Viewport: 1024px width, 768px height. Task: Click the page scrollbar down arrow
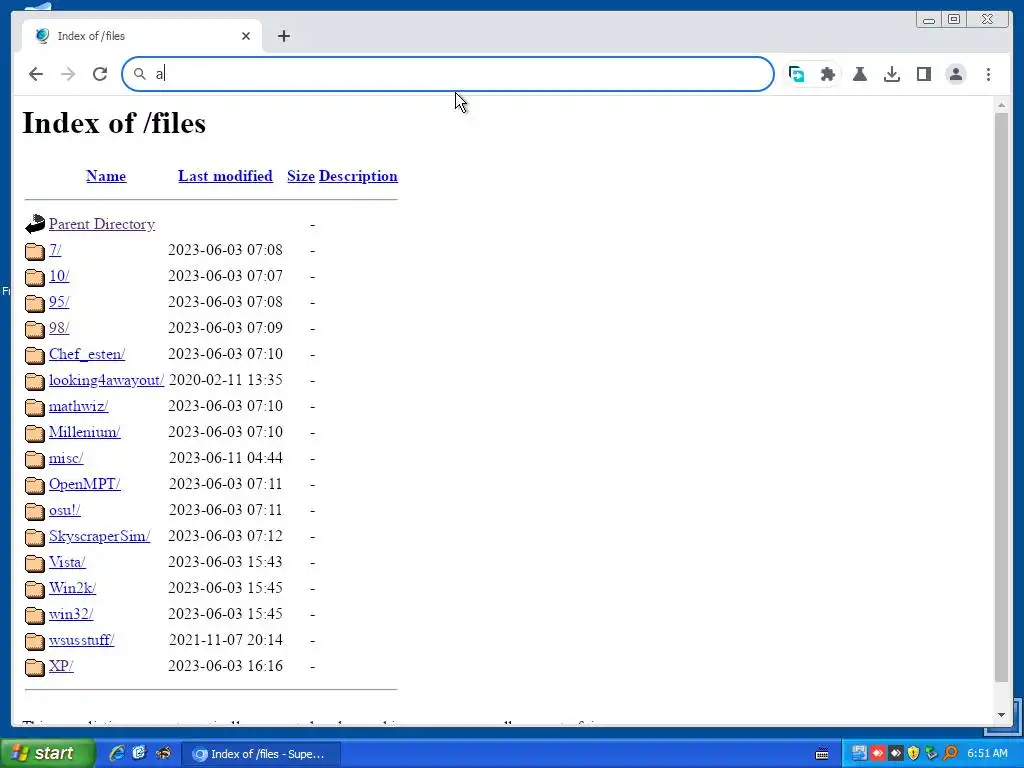1001,714
